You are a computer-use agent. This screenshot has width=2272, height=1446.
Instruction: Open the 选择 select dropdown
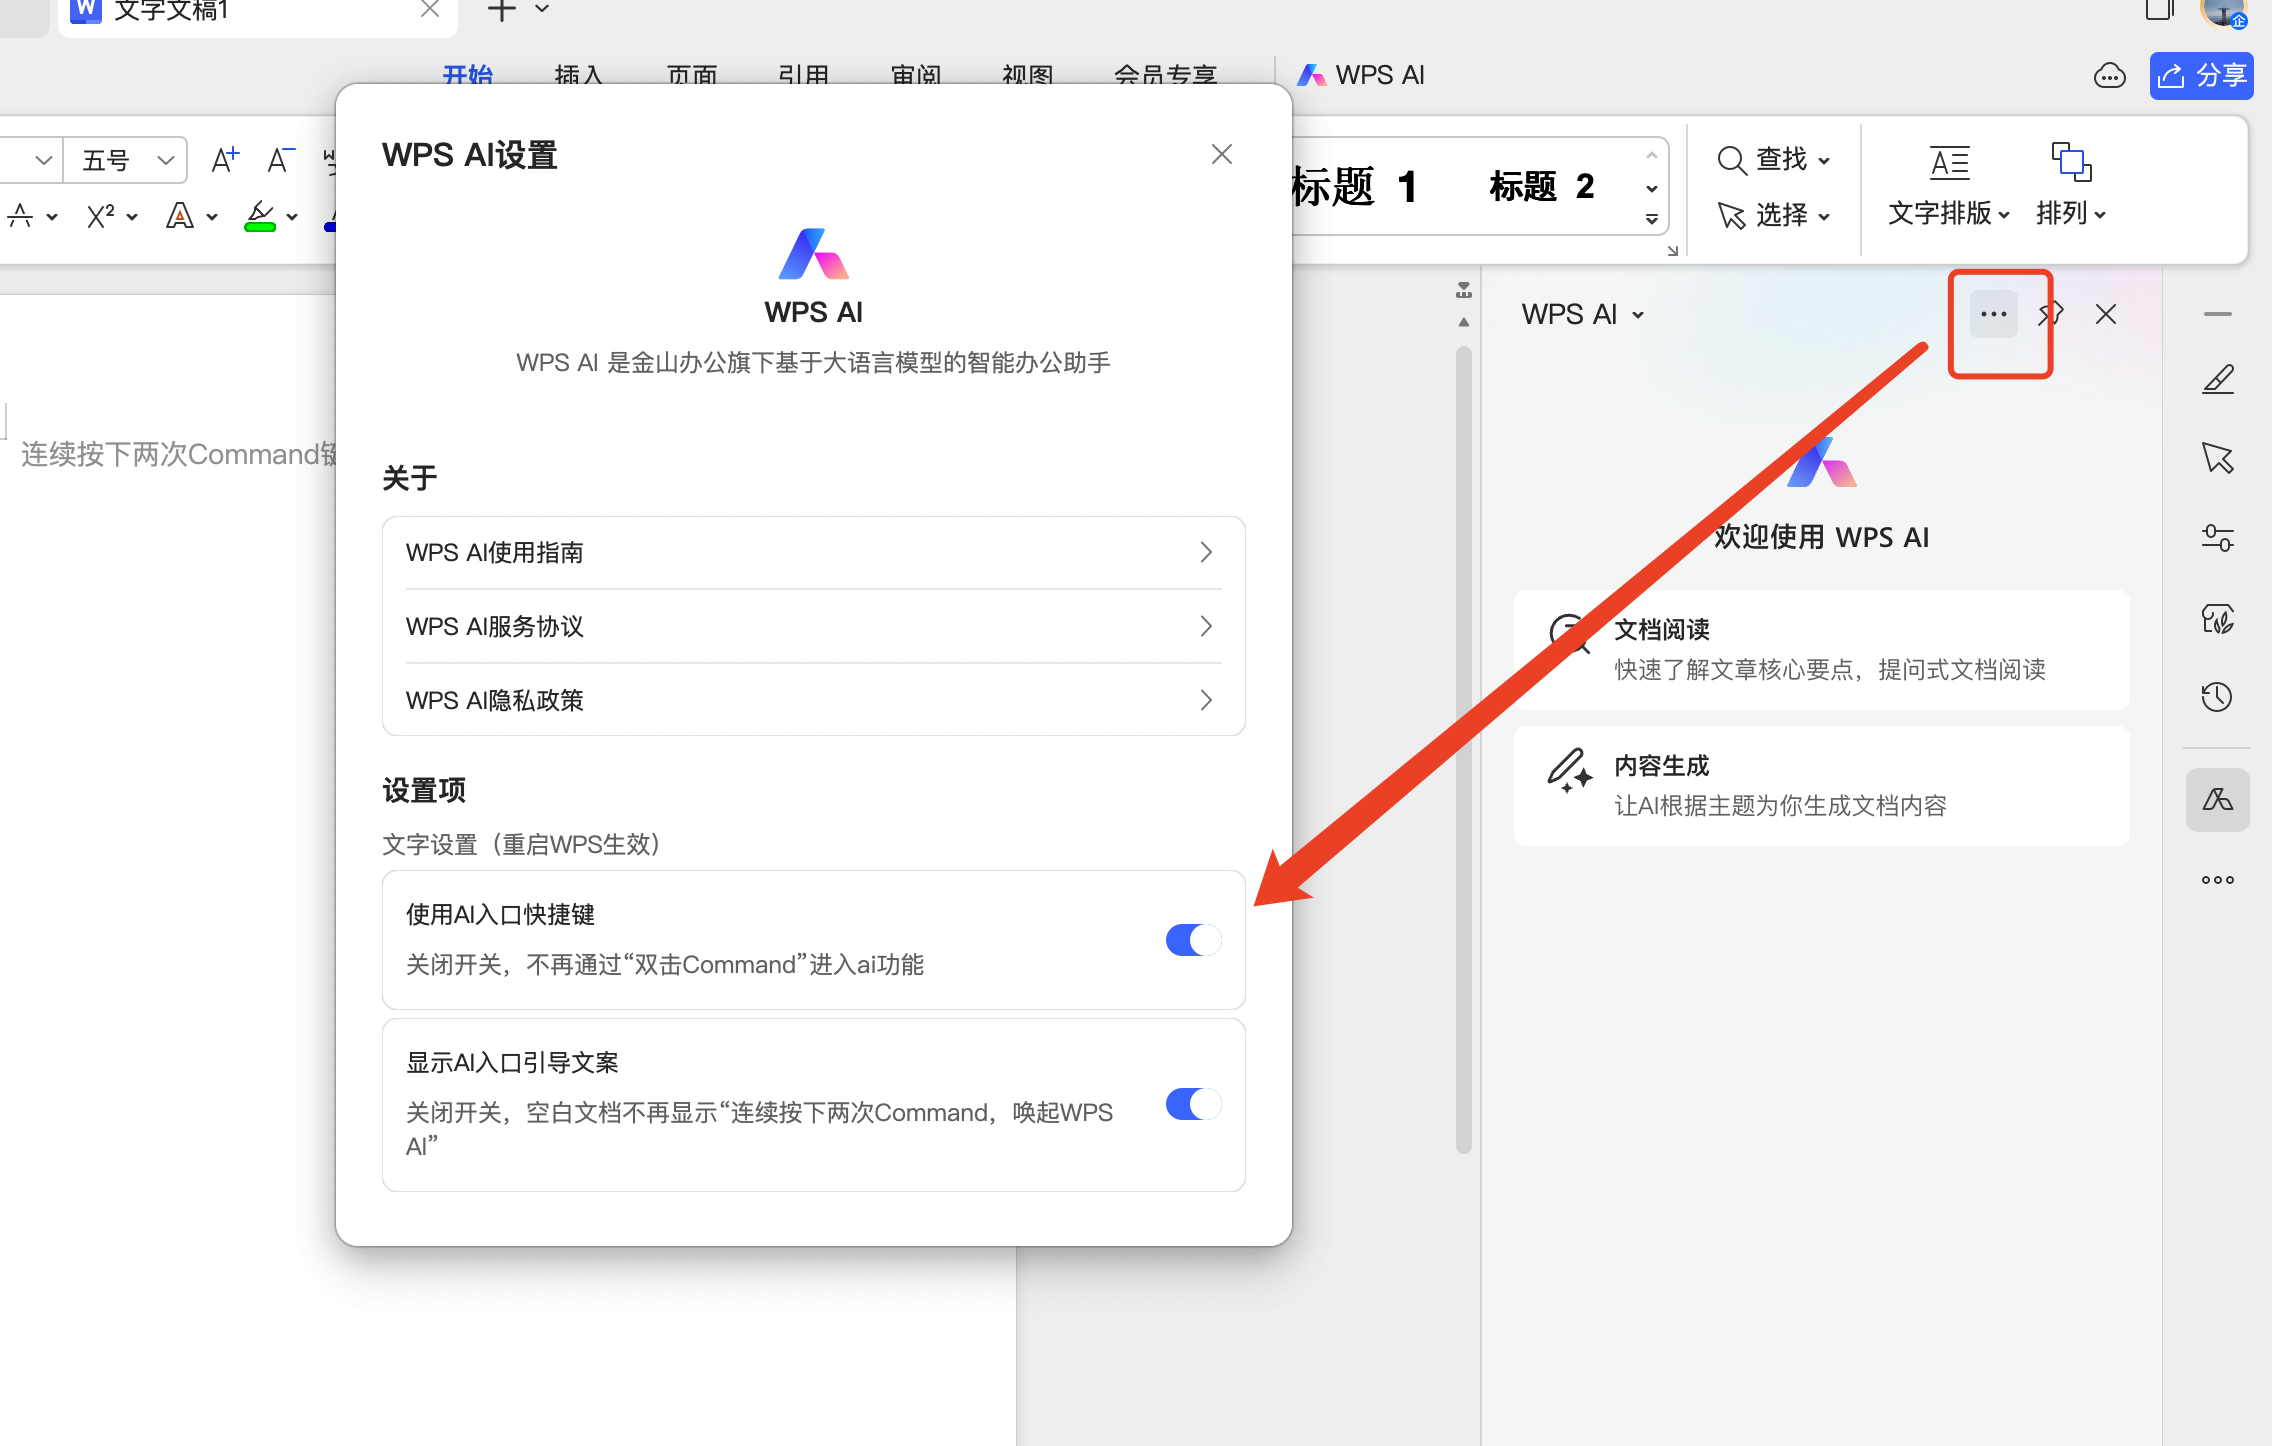pos(1774,214)
